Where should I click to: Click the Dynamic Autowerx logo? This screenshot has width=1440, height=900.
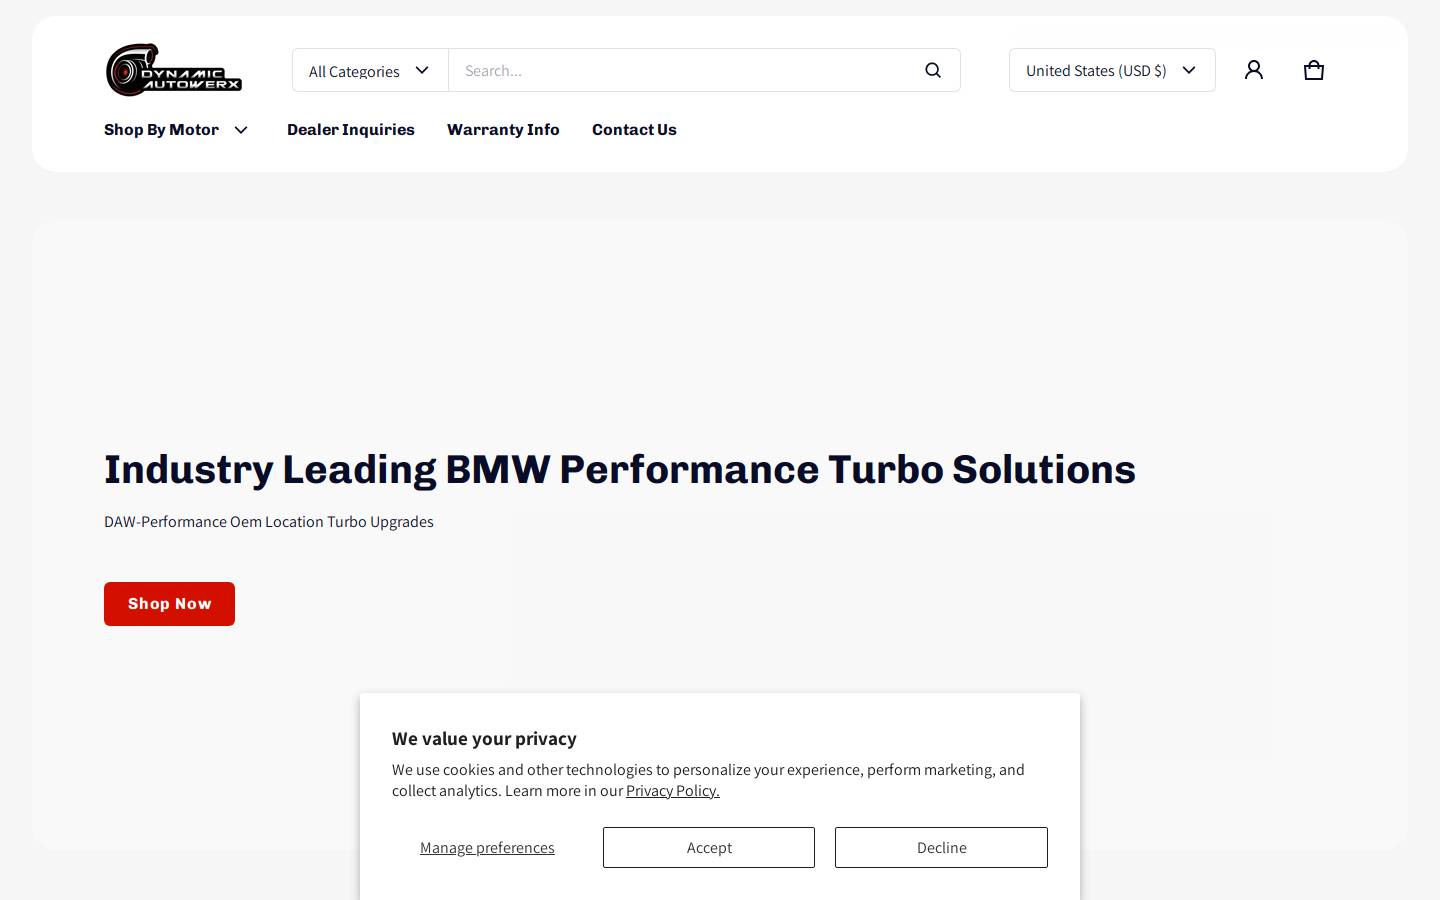(174, 70)
